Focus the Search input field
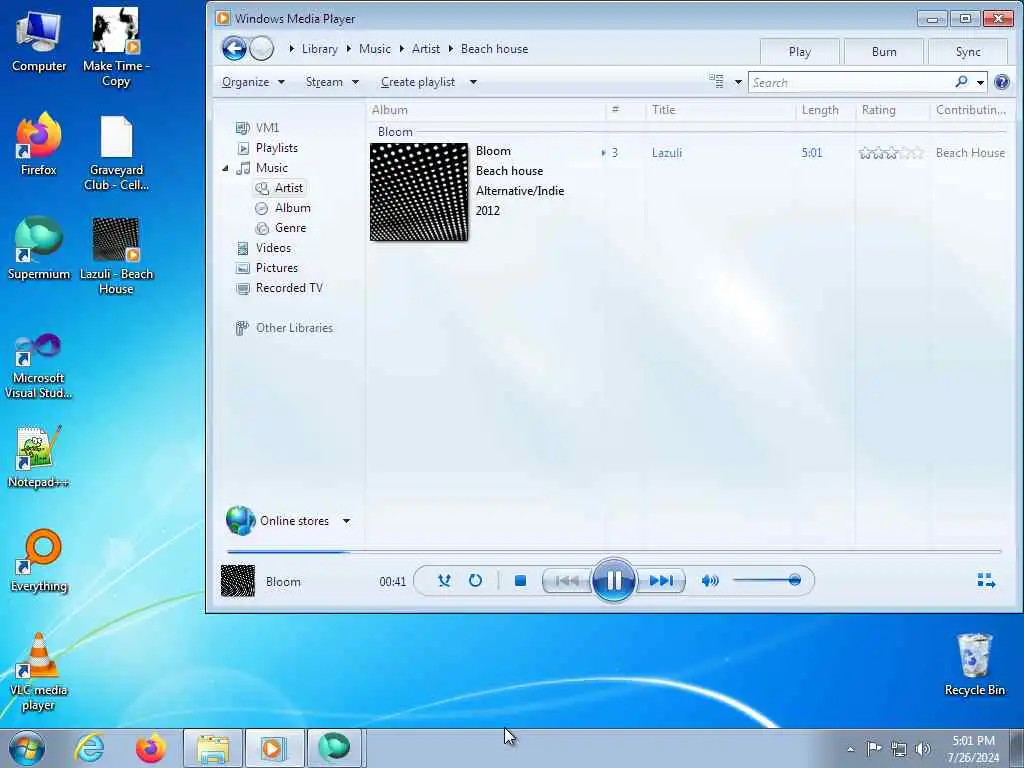This screenshot has height=768, width=1024. coord(852,82)
